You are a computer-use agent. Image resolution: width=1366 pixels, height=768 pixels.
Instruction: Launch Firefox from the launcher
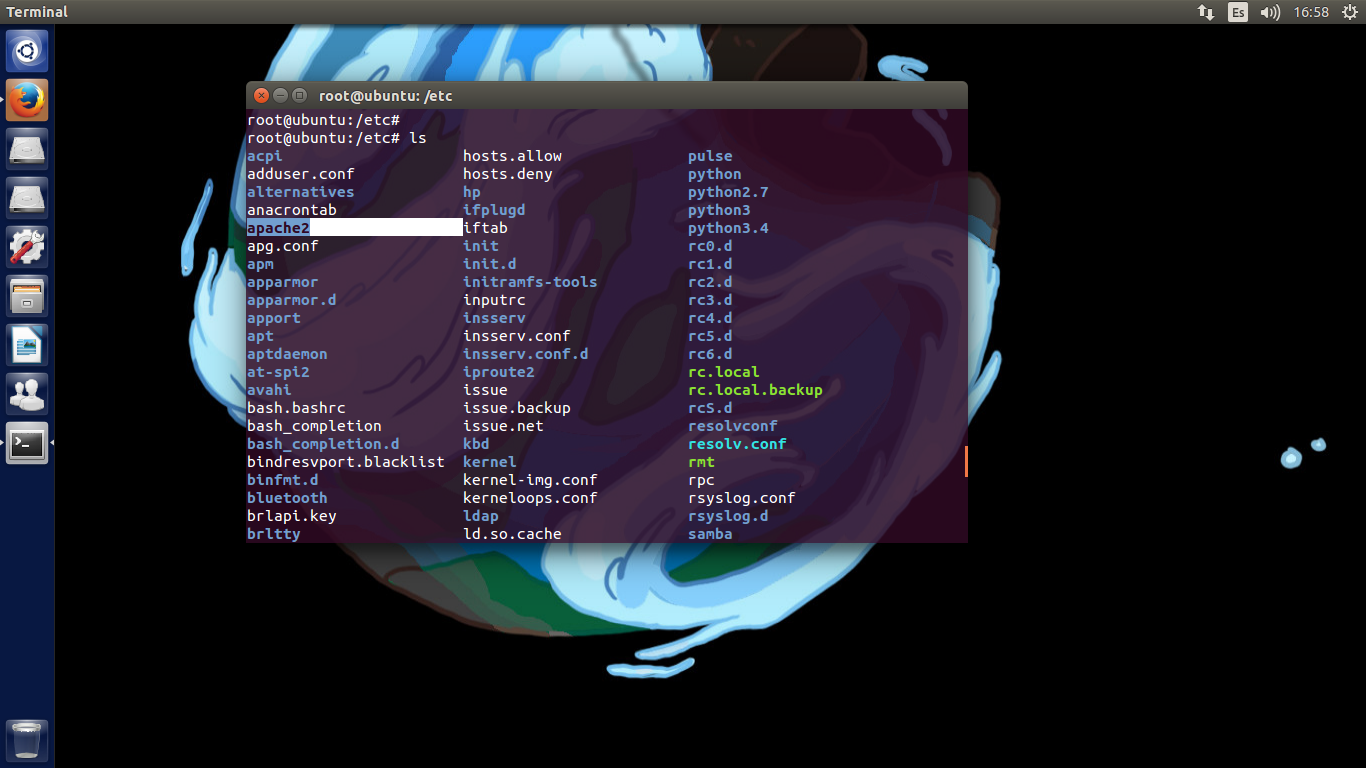27,100
